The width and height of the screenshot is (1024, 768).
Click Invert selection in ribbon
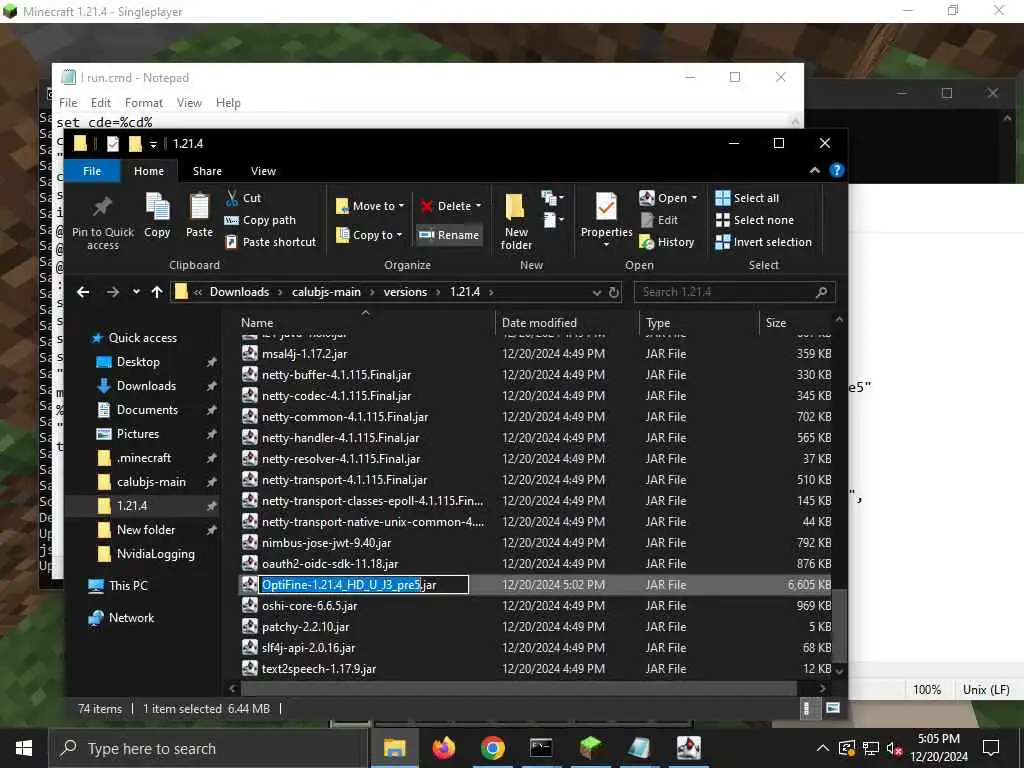[763, 242]
